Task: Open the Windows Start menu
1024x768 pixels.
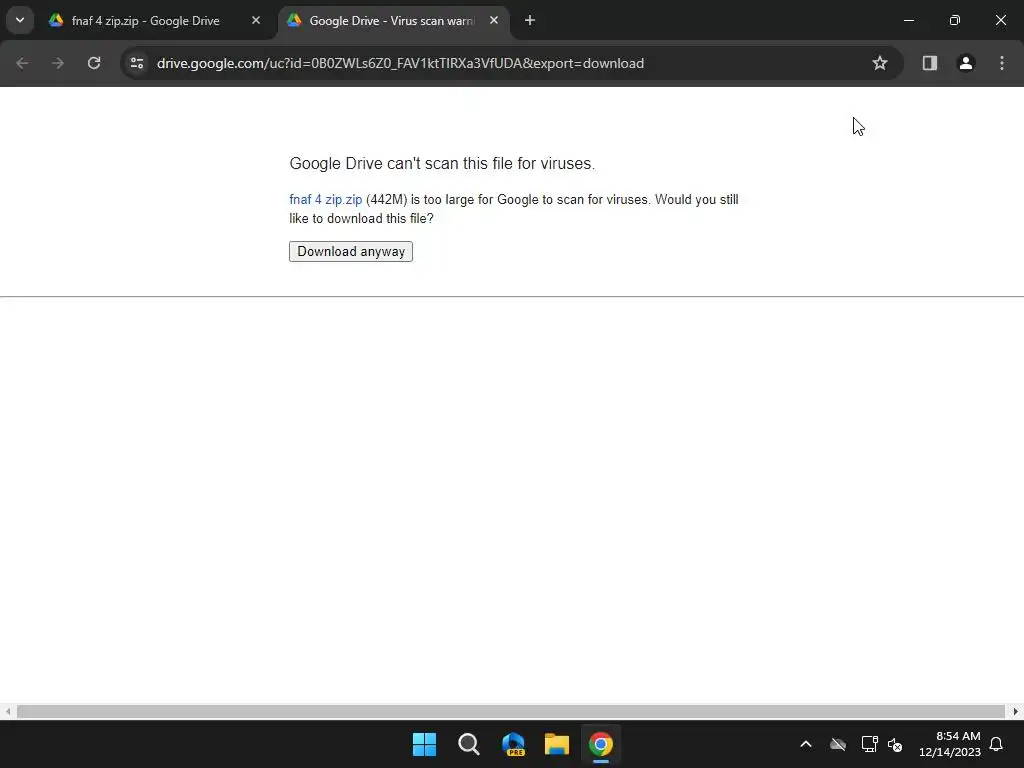Action: pyautogui.click(x=424, y=744)
